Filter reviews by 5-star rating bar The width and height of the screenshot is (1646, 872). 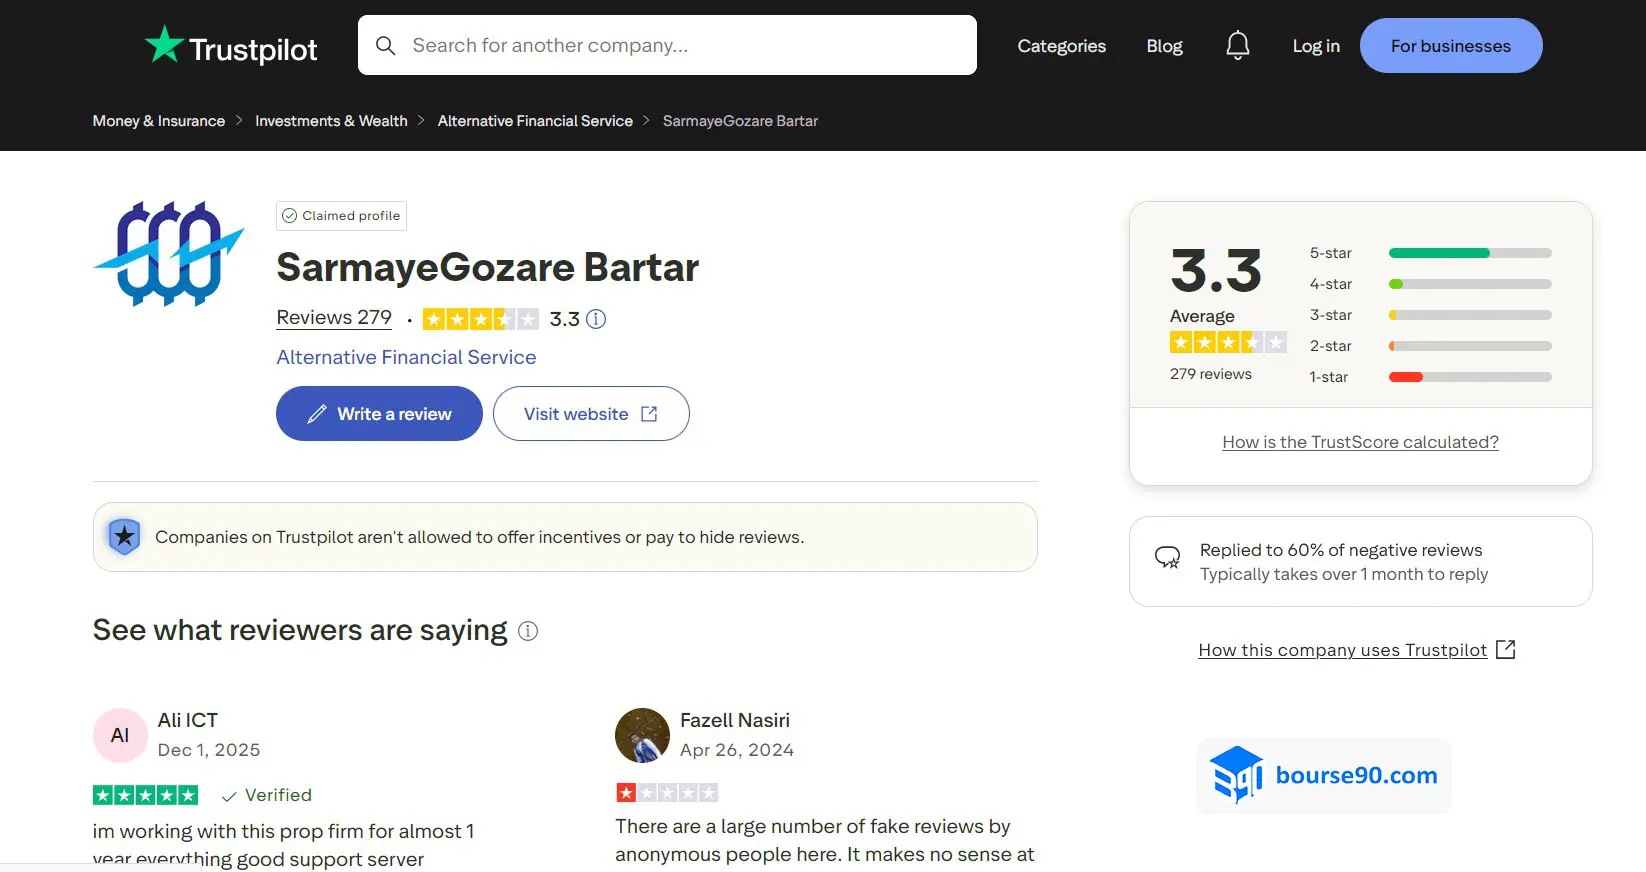pyautogui.click(x=1469, y=253)
